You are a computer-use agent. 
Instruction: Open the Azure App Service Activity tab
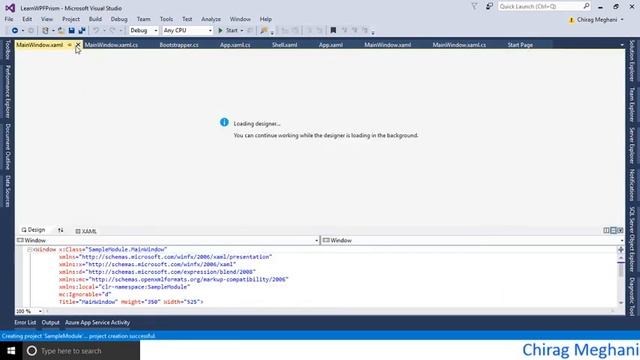point(98,322)
